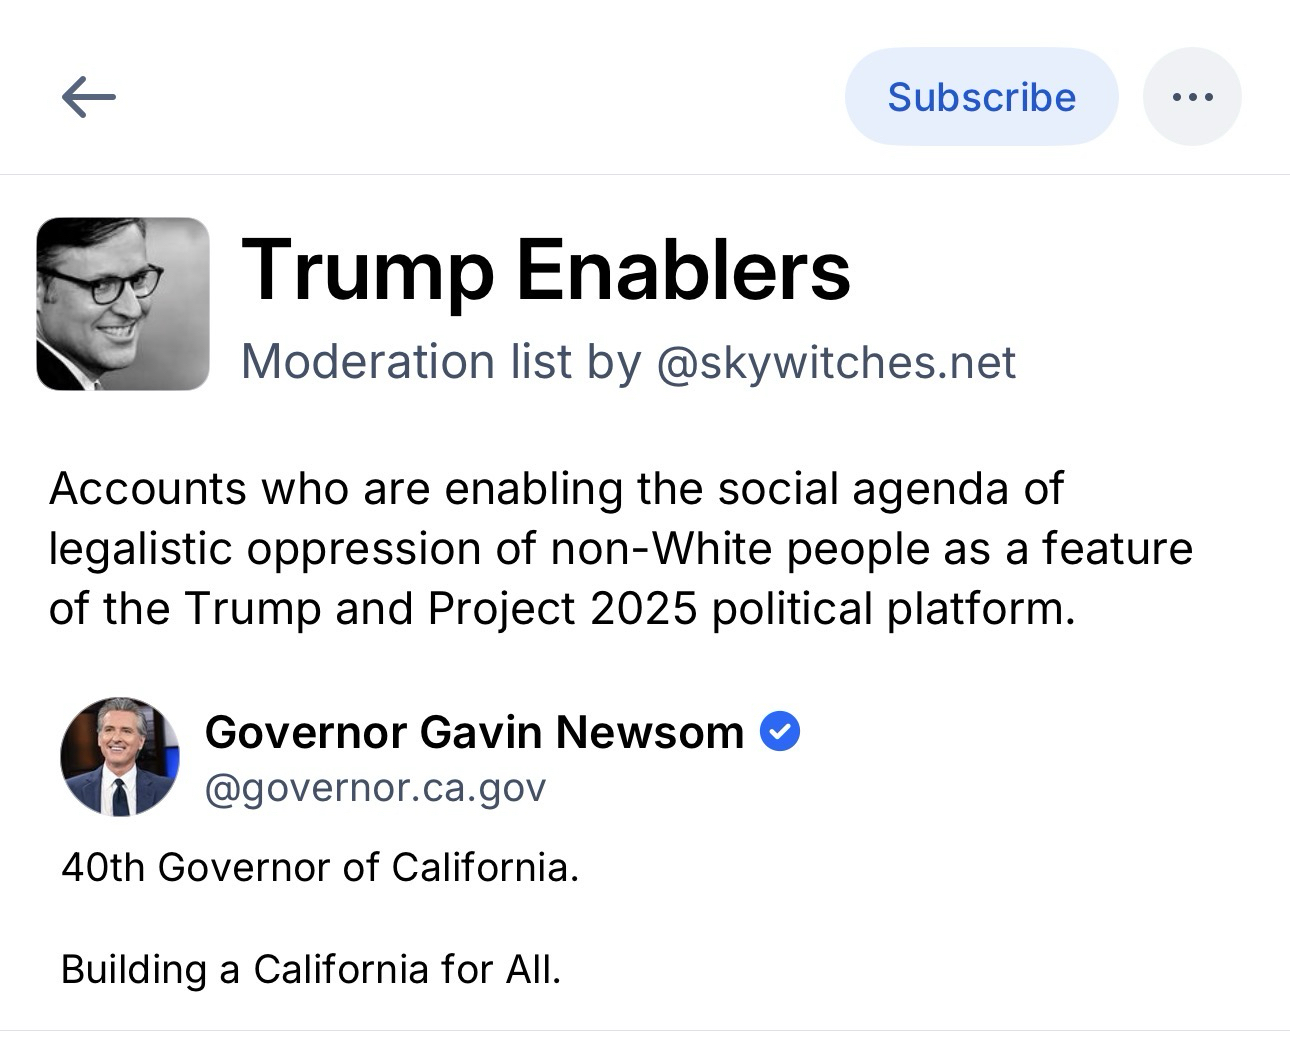View Governor Gavin Newsom's profile picture
Screen dimensions: 1290x1044
click(x=120, y=757)
